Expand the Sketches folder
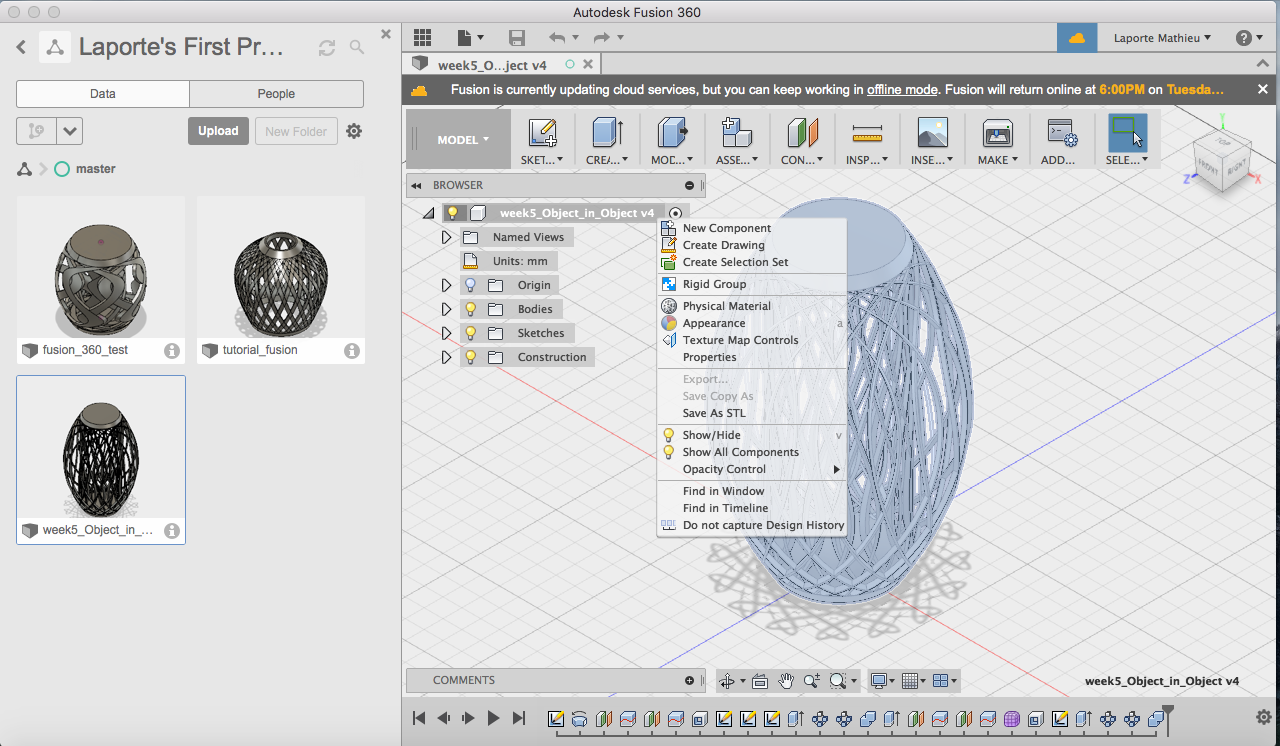This screenshot has height=746, width=1280. coord(447,333)
